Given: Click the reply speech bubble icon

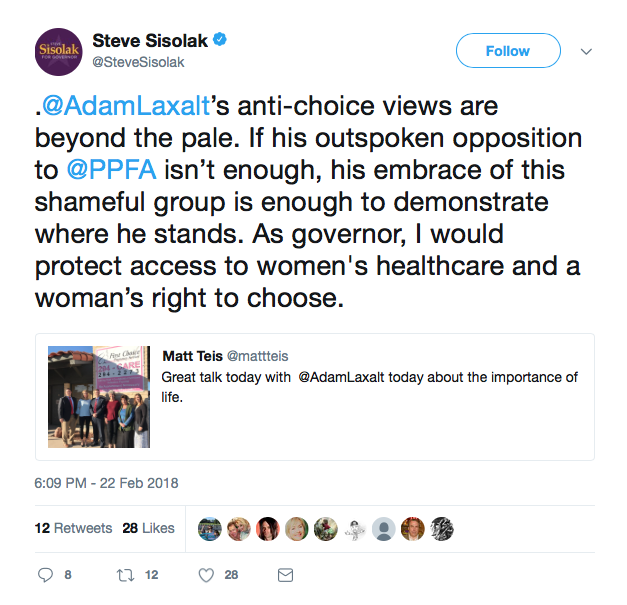Looking at the screenshot, I should 44,575.
